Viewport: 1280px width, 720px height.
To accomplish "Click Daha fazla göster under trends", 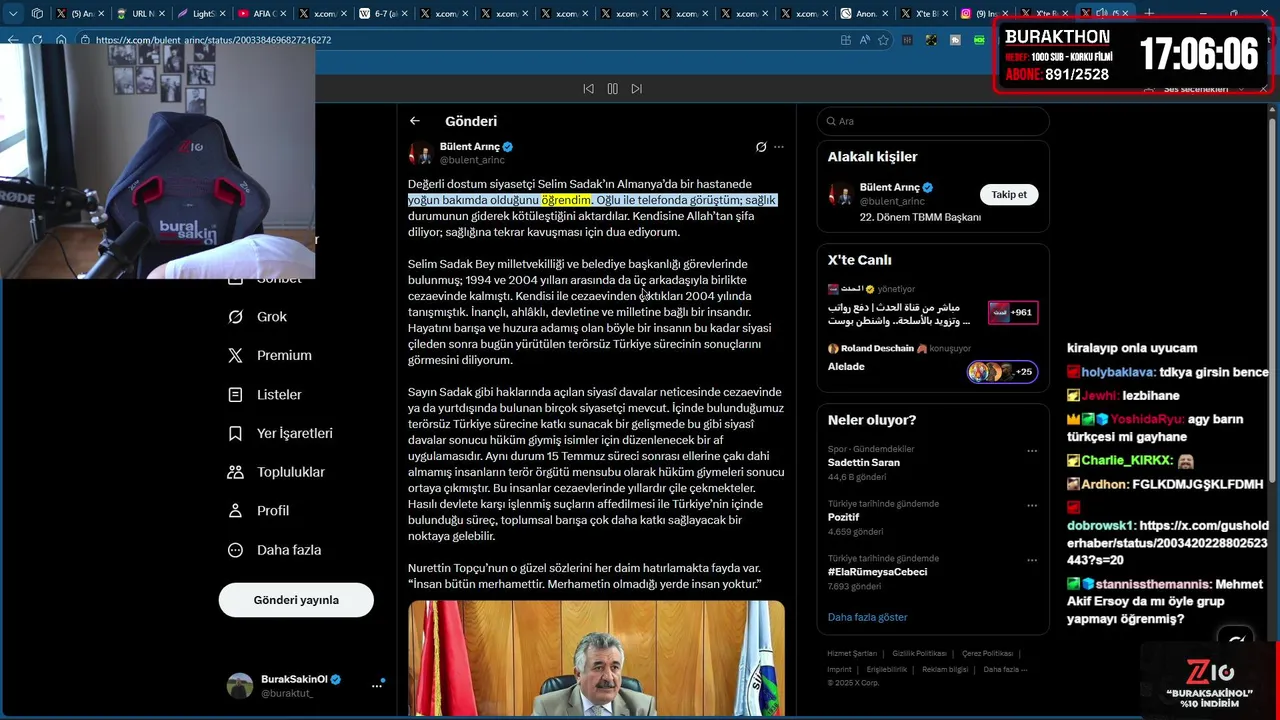I will (867, 617).
